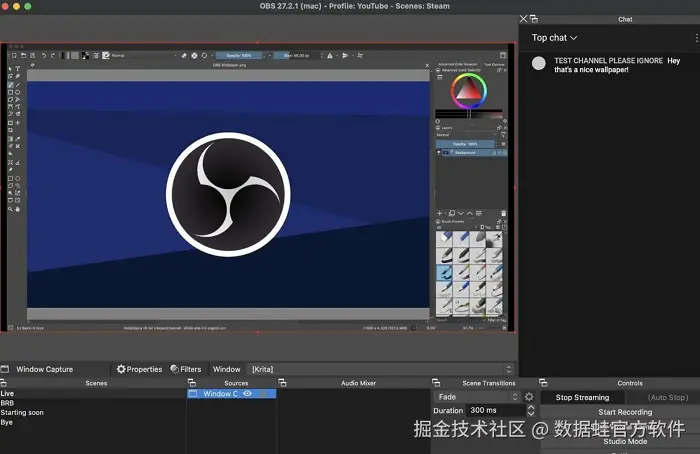Open Krita pattern swatch in toolbar
The image size is (700, 454).
(x=75, y=55)
